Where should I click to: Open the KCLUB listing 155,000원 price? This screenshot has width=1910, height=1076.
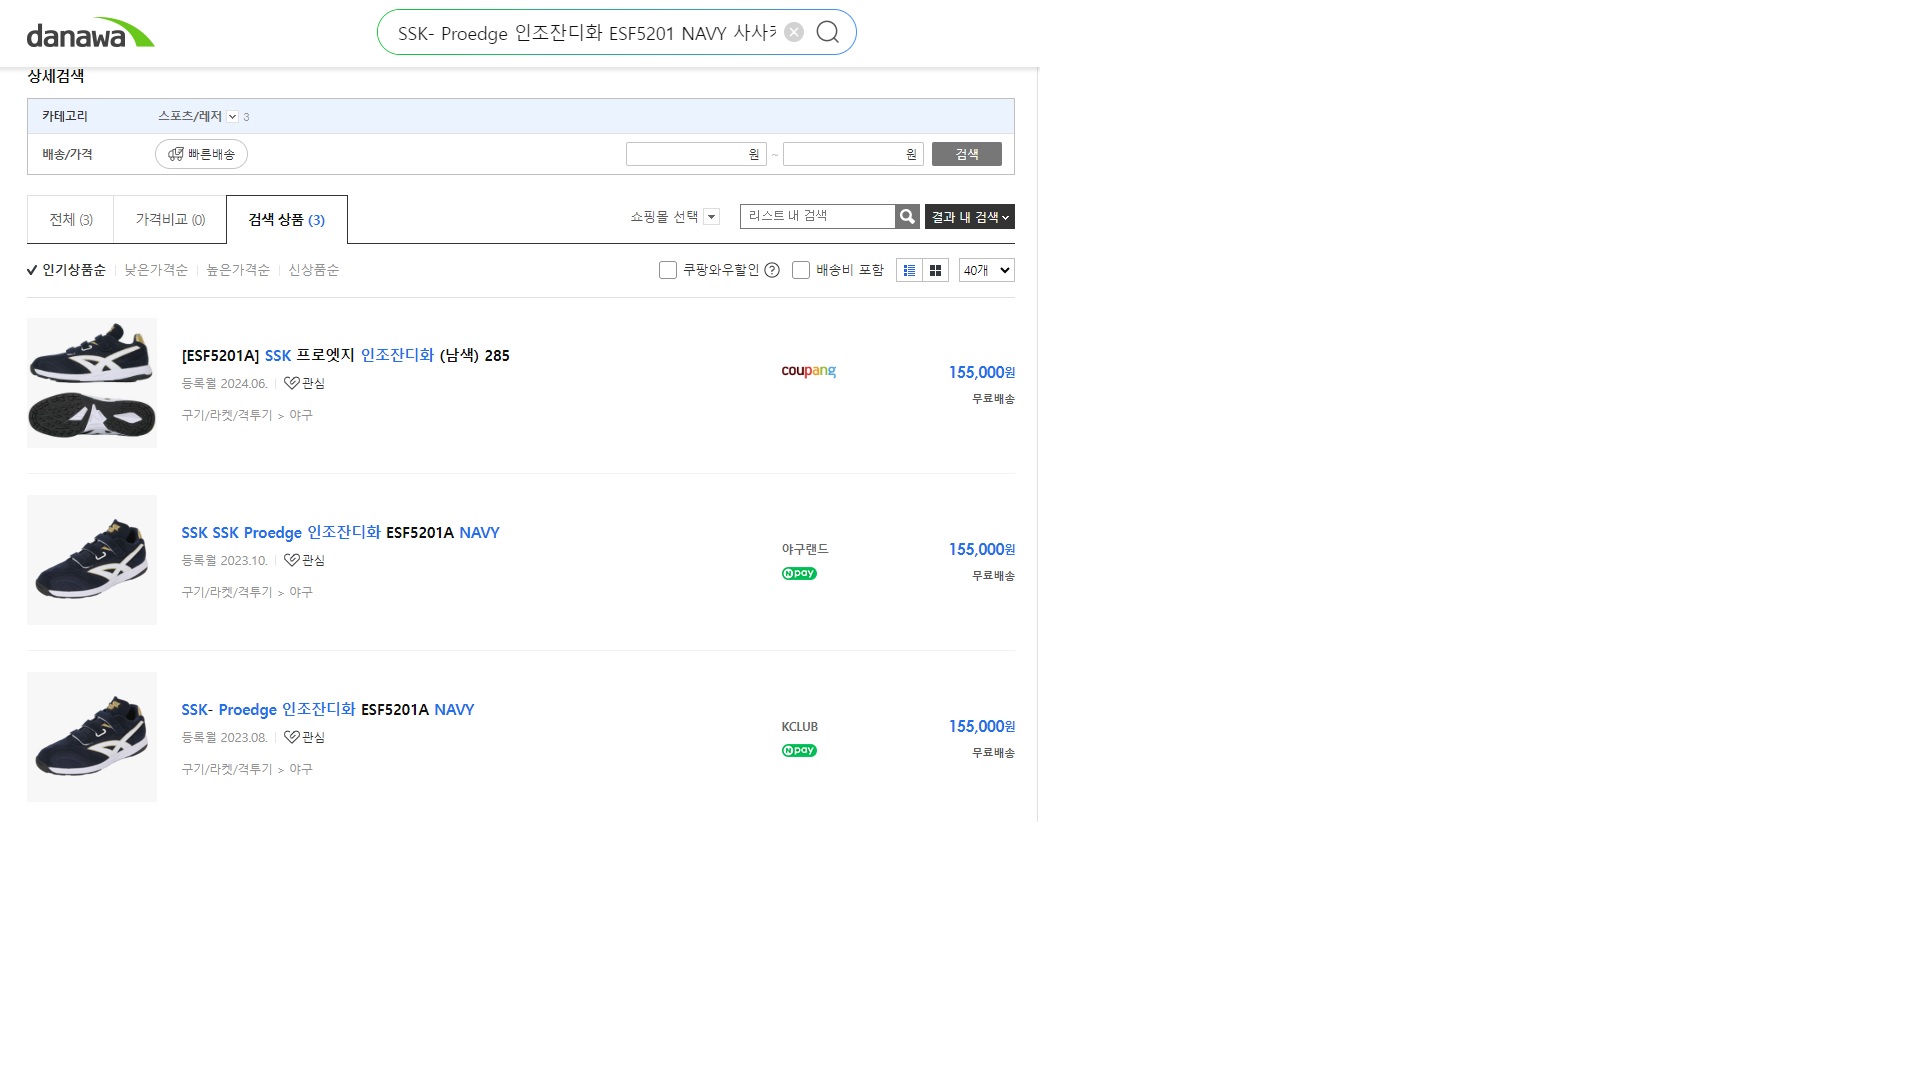point(982,726)
